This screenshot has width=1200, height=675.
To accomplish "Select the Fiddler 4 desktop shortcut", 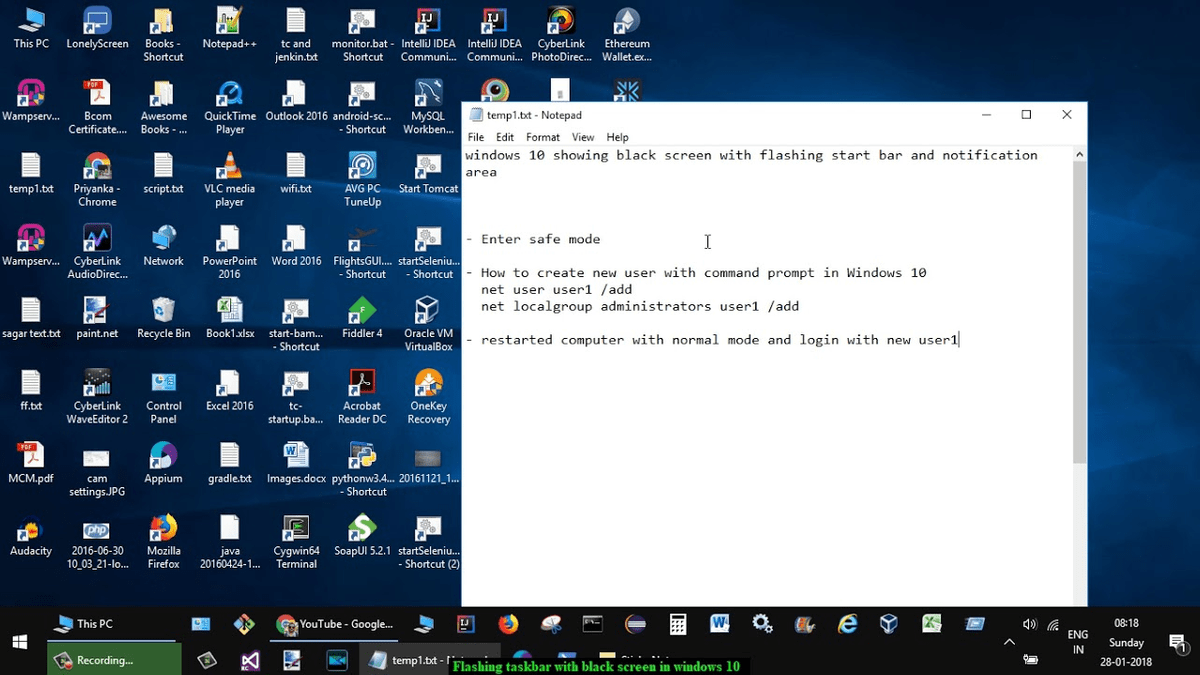I will [x=361, y=316].
